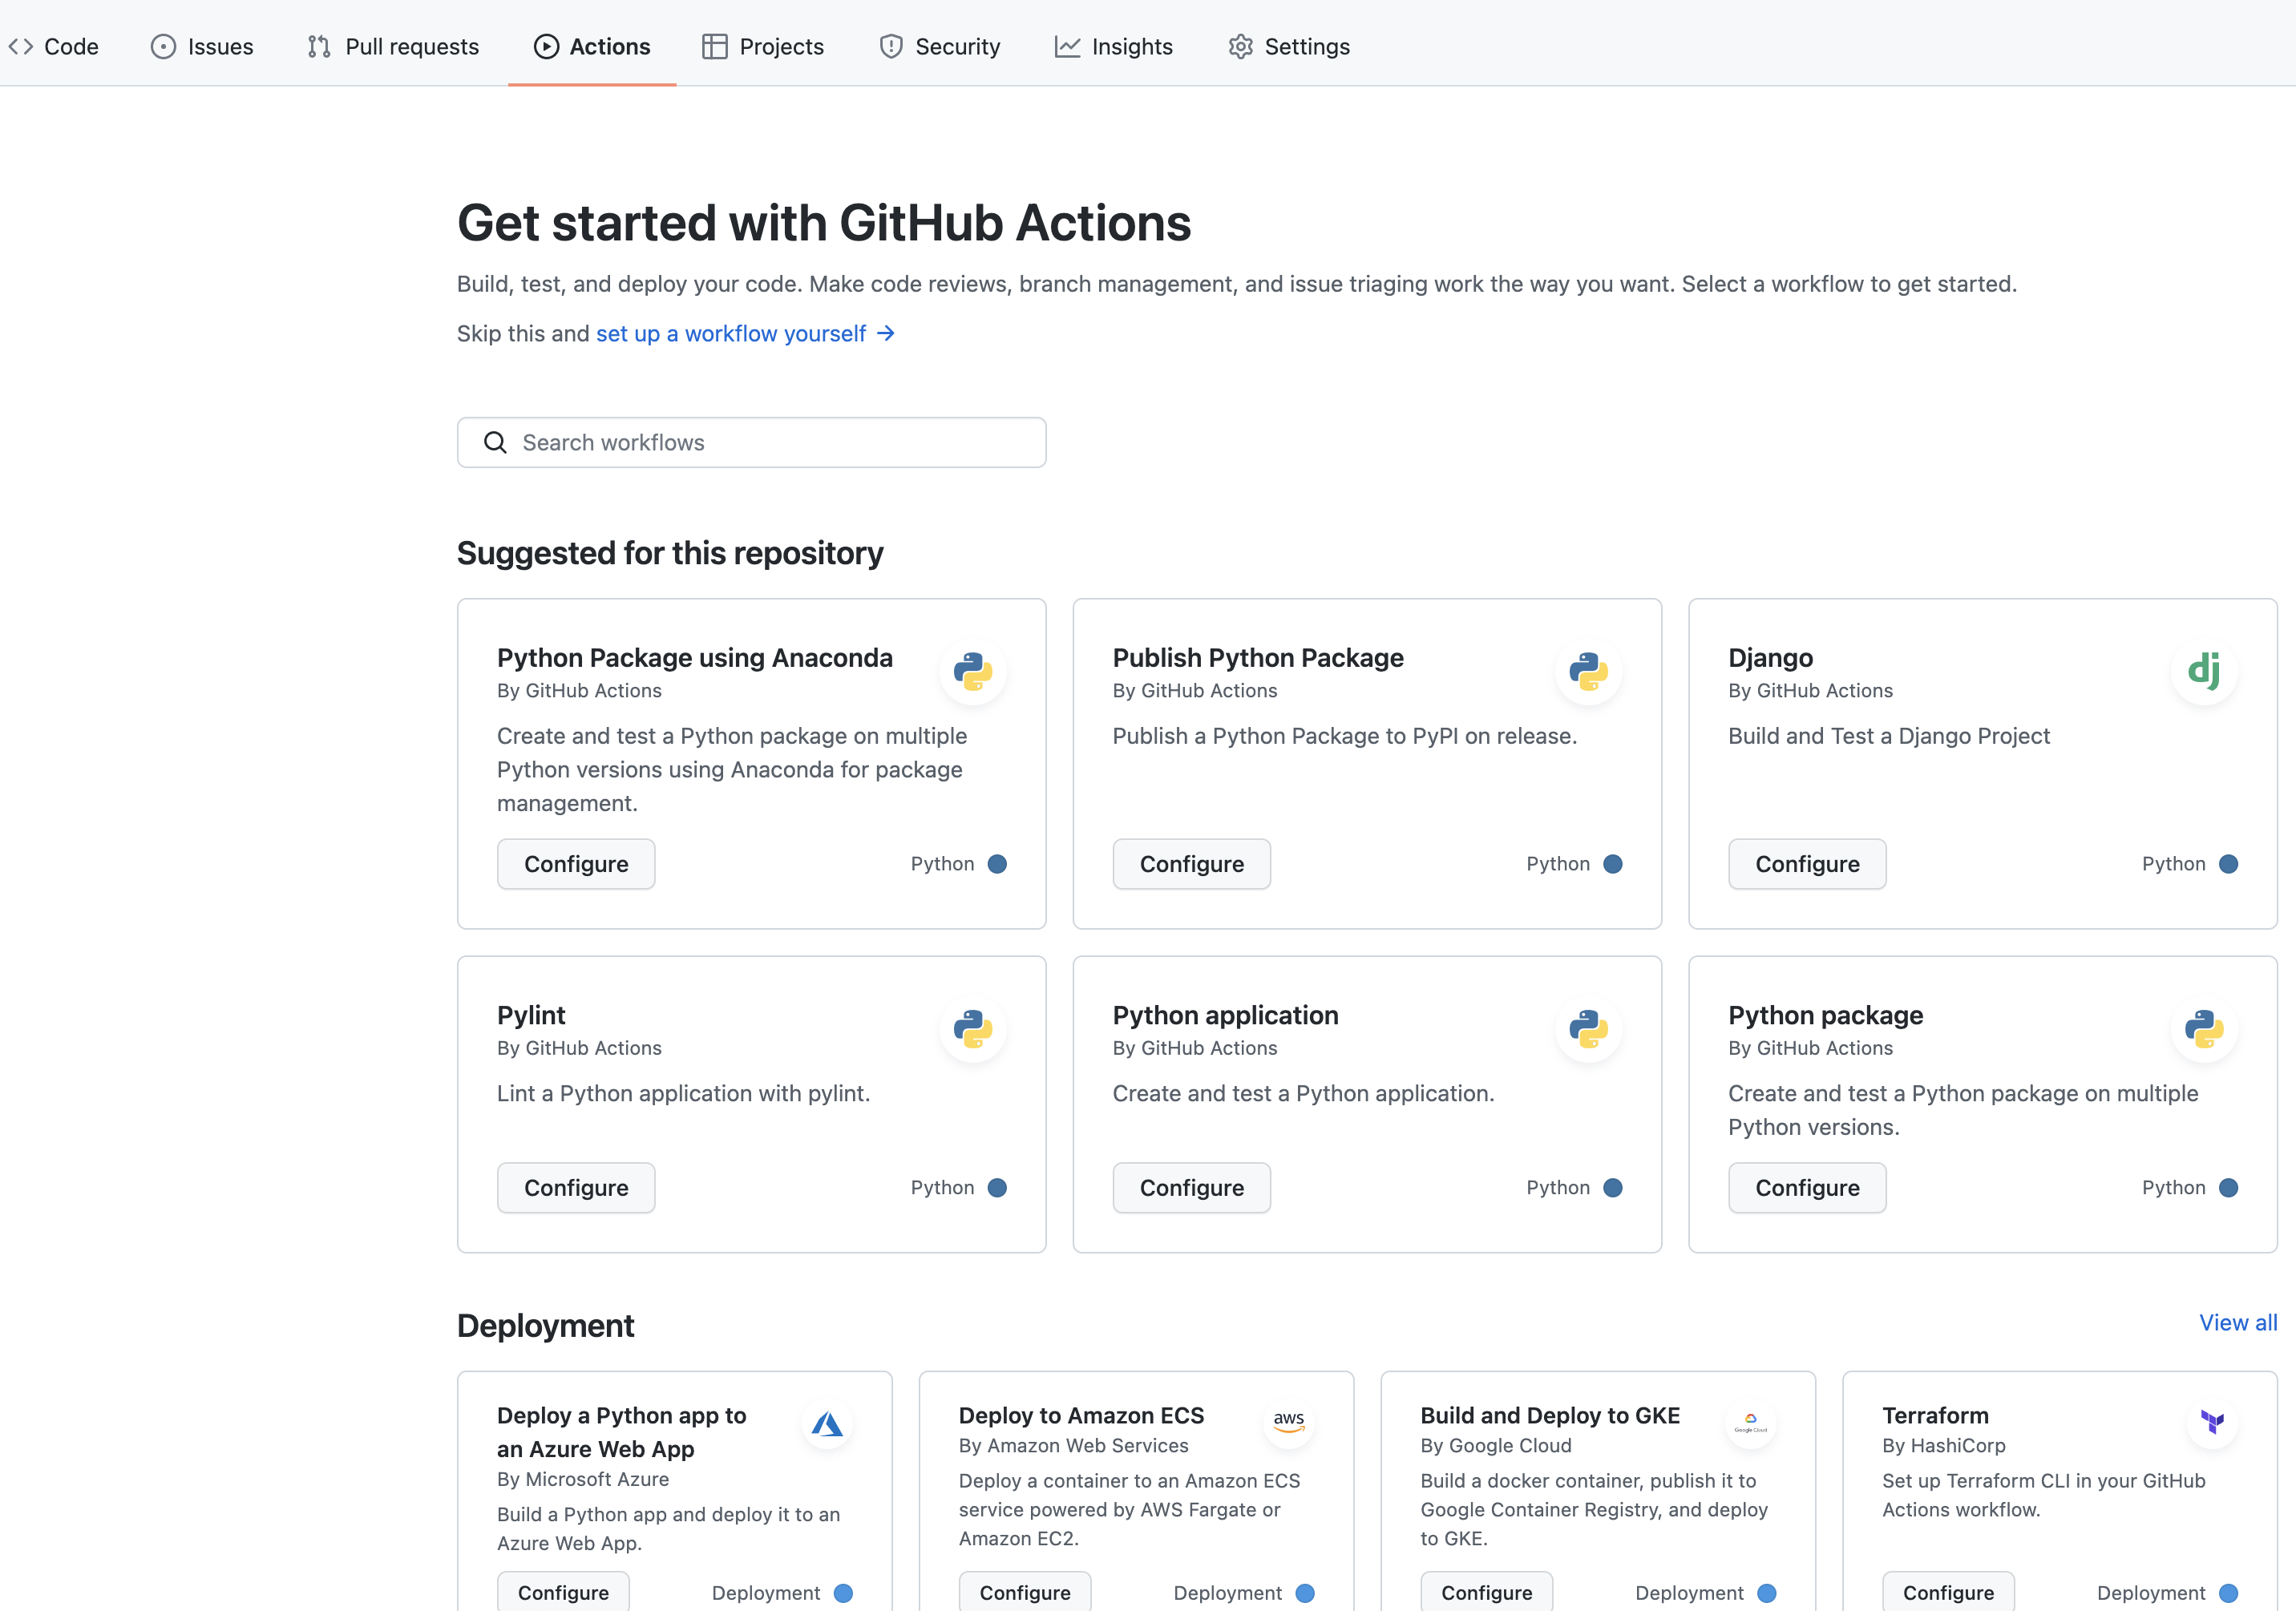
Task: Click Python logo on Publish Python Package
Action: [x=1588, y=671]
